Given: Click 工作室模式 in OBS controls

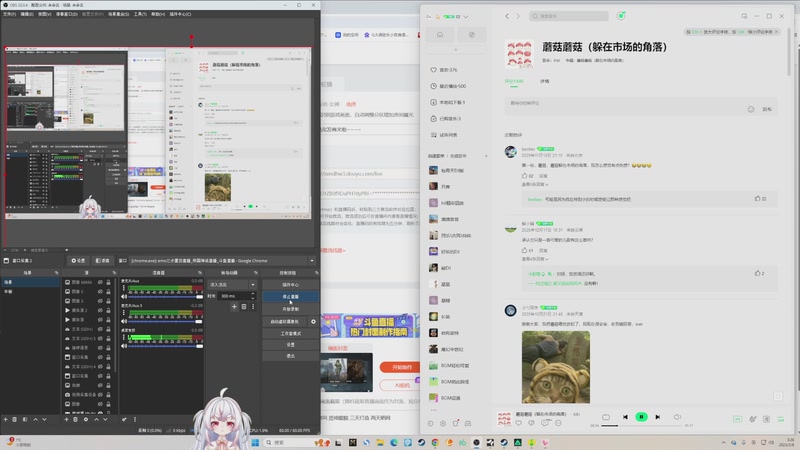Looking at the screenshot, I should (x=291, y=333).
